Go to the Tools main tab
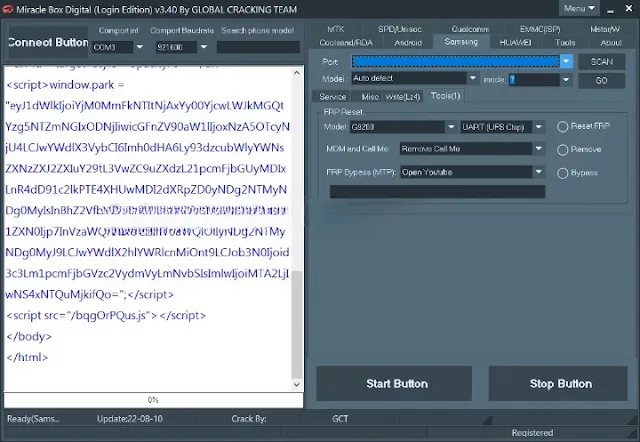 565,42
